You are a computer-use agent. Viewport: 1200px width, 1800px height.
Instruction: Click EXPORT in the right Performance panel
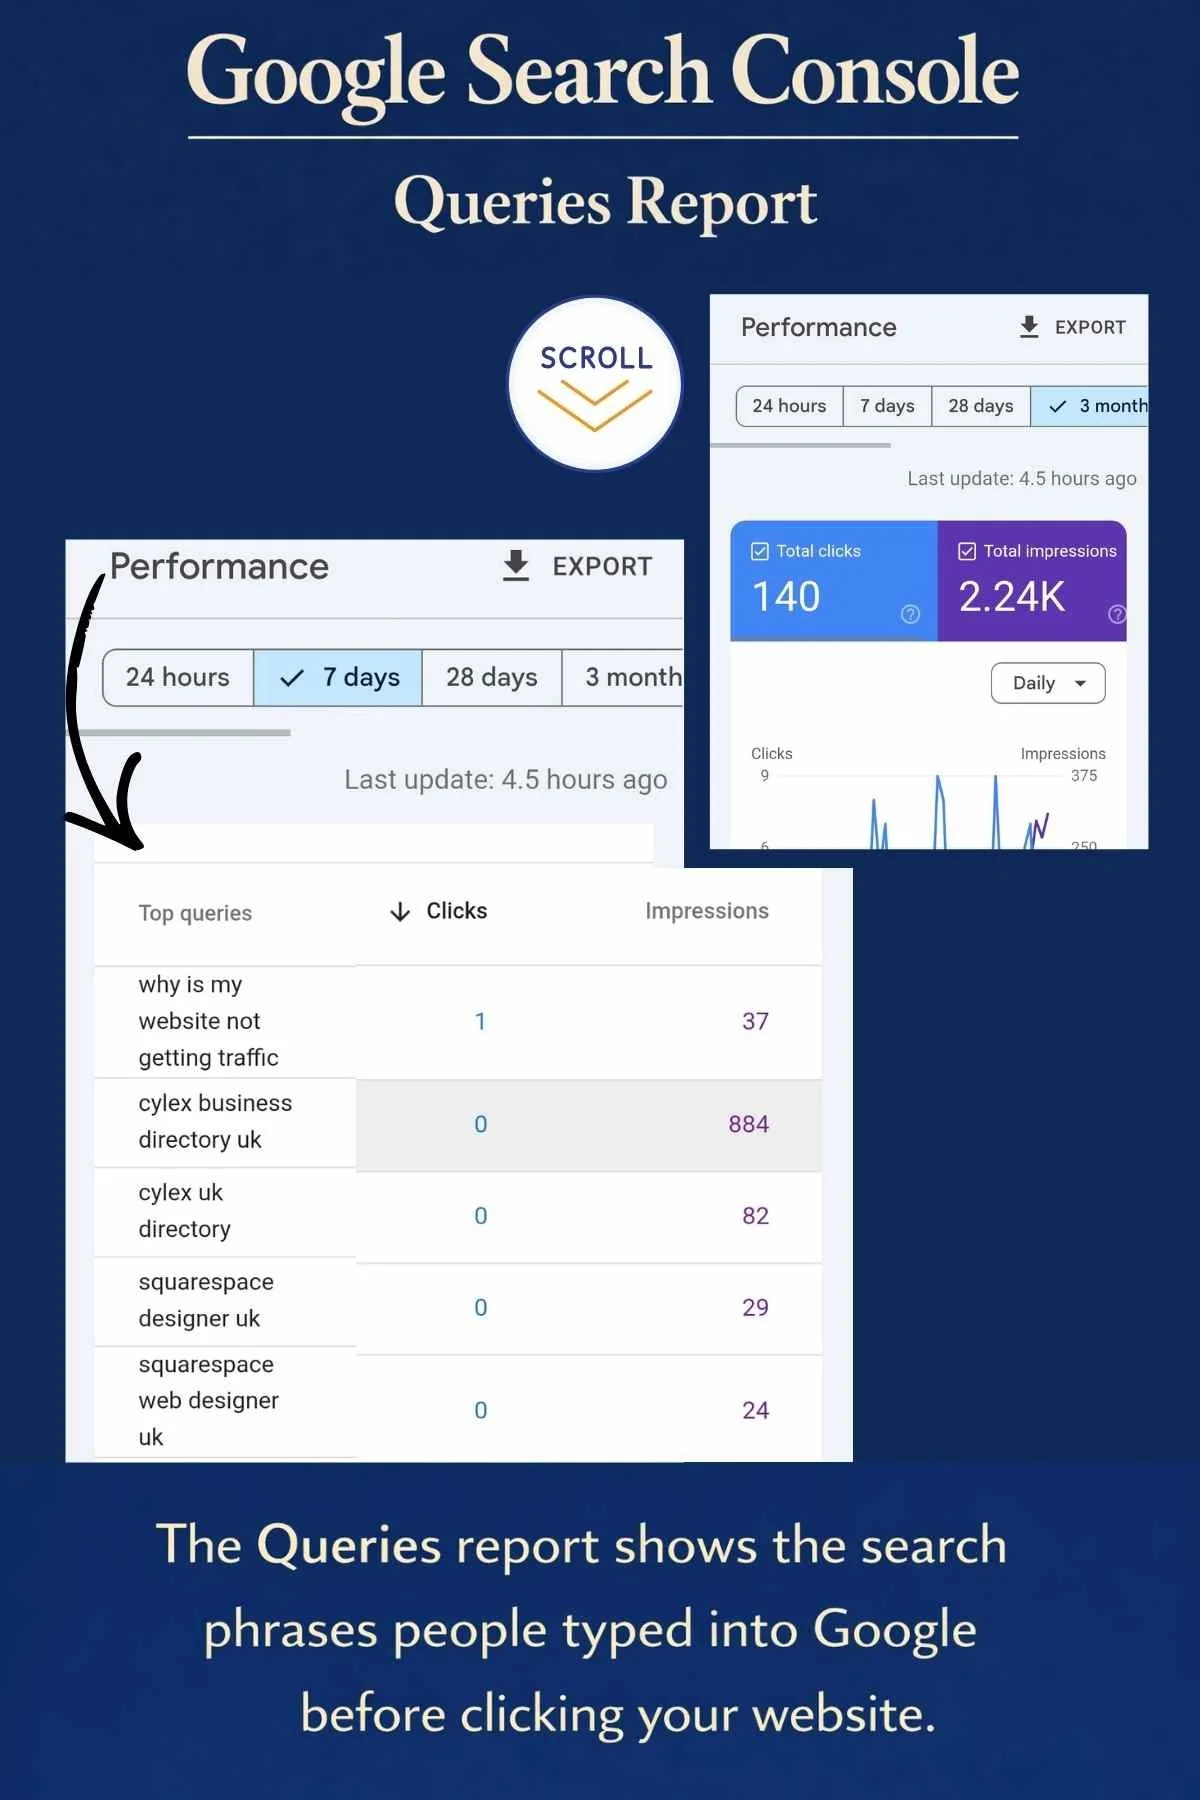pos(1090,327)
